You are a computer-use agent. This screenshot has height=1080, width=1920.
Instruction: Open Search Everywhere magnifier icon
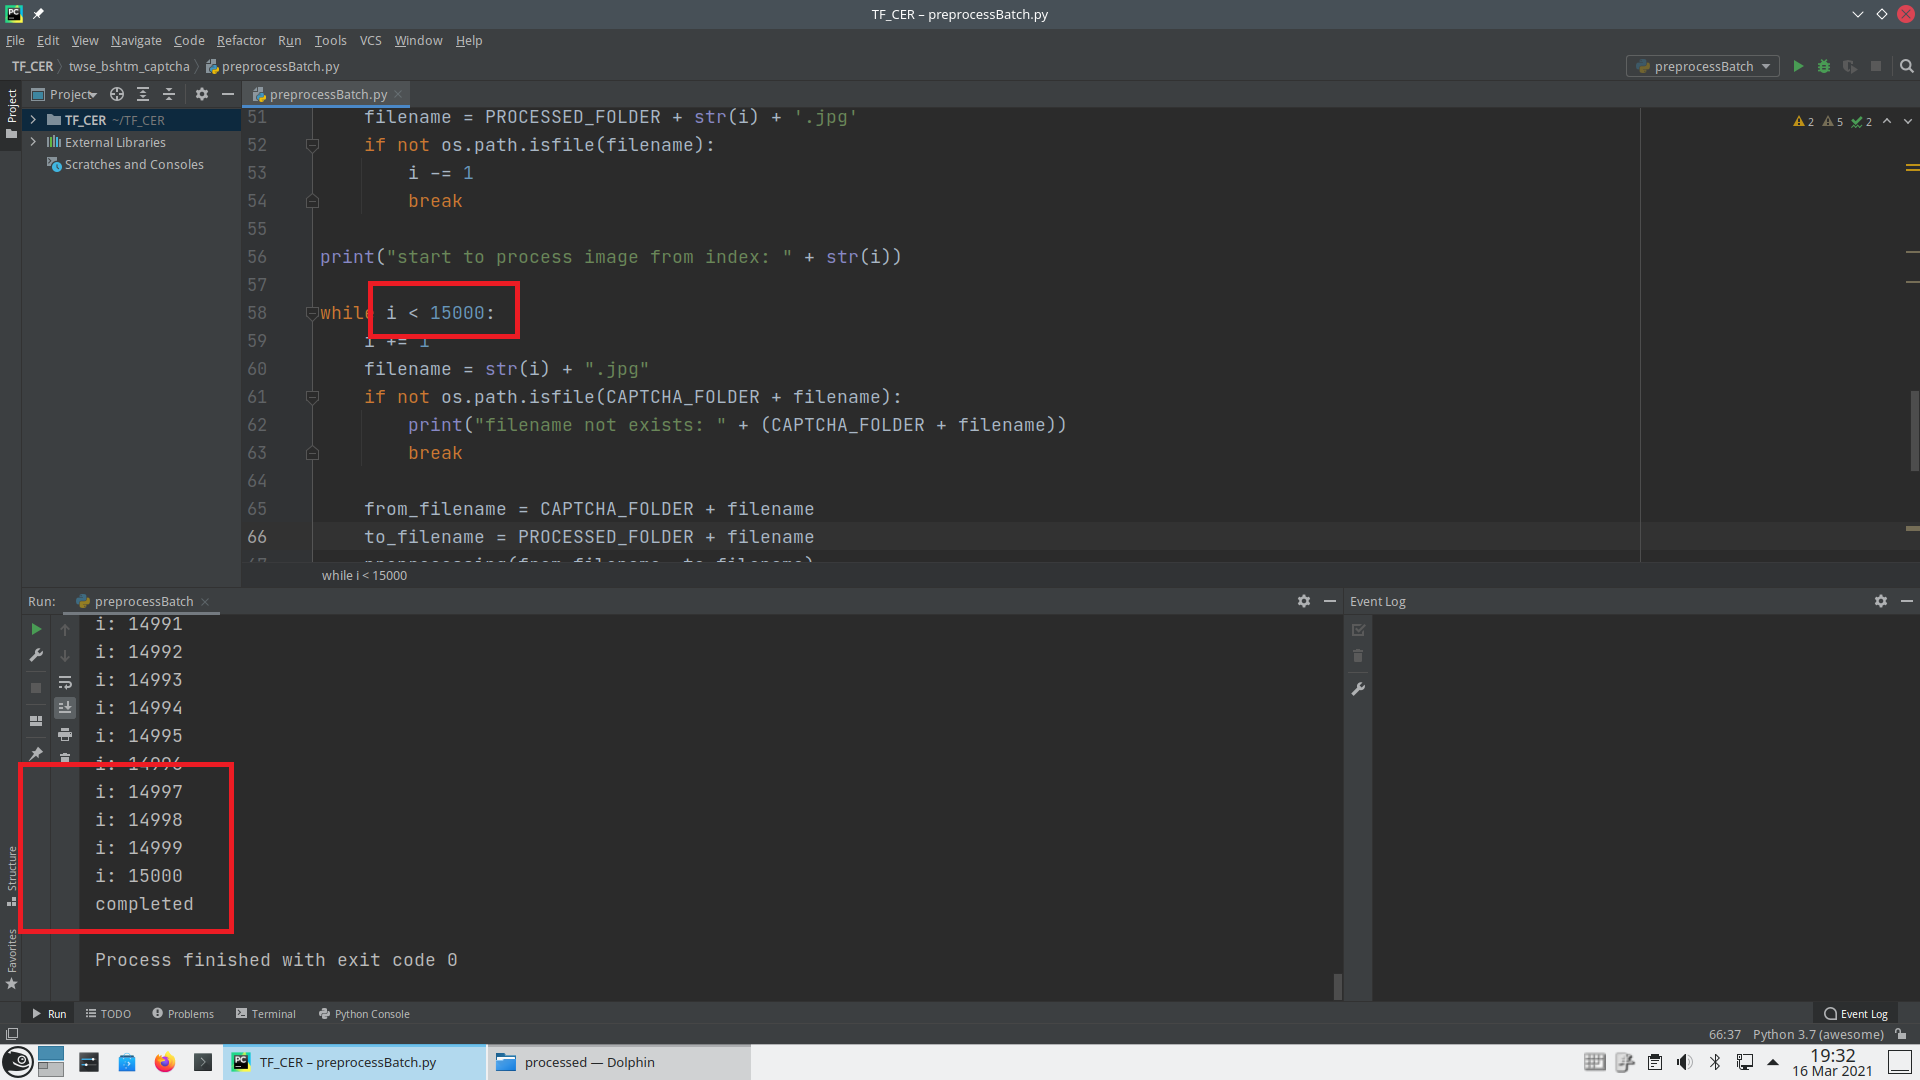click(1906, 66)
